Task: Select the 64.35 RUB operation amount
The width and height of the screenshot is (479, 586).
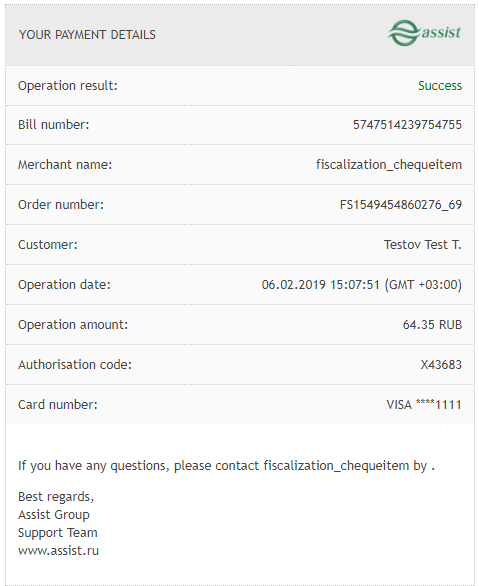Action: (x=432, y=324)
